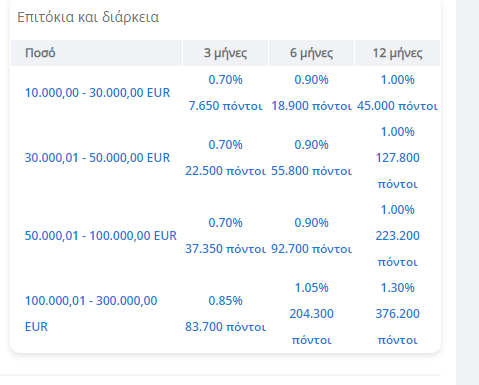Click '92.700 πόντοι' in the 6-month column
The width and height of the screenshot is (479, 385).
coord(311,249)
